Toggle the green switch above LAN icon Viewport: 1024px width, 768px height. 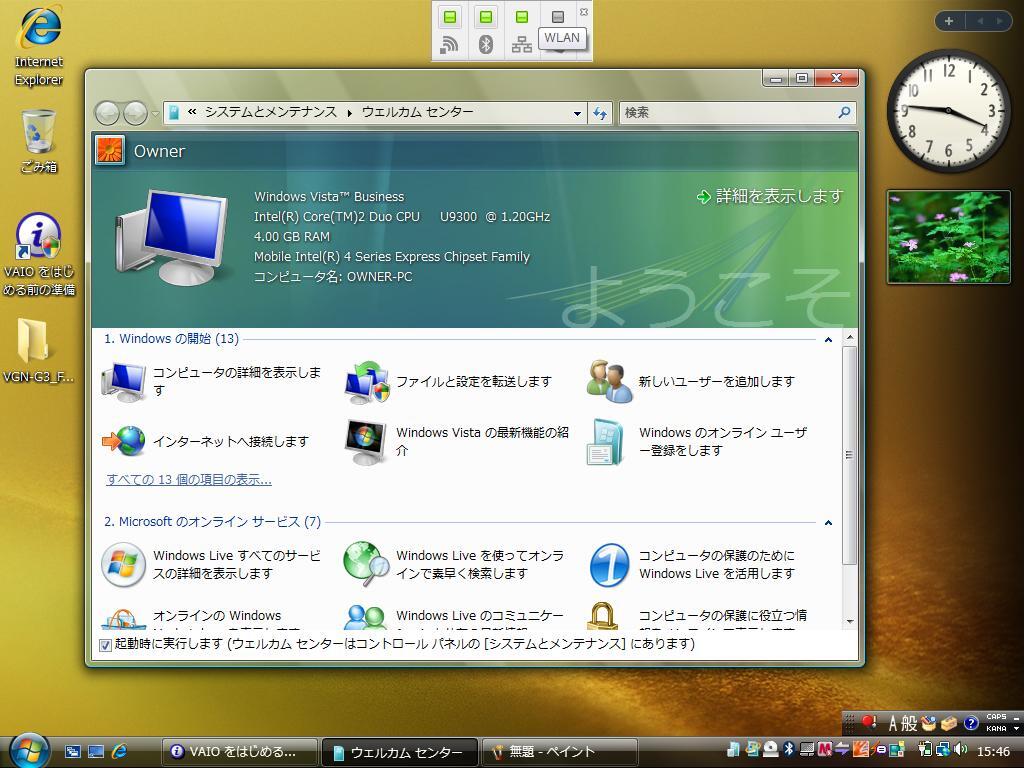521,17
